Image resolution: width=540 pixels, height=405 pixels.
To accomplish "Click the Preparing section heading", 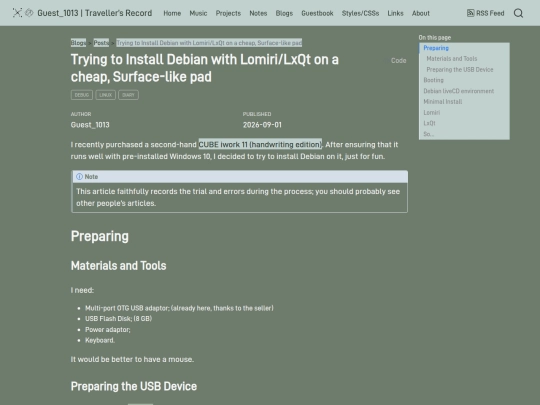I will click(100, 236).
